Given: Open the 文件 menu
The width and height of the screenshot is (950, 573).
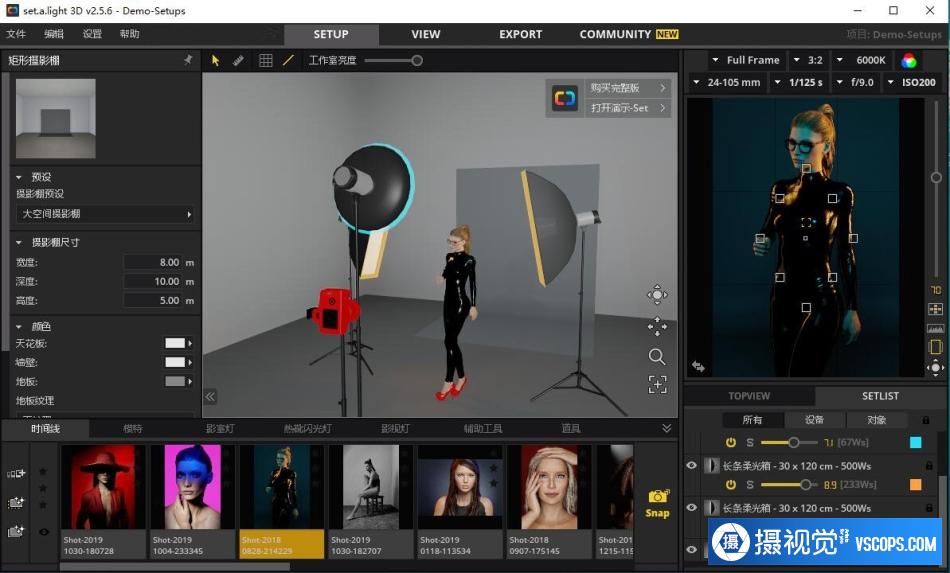Looking at the screenshot, I should coord(16,34).
